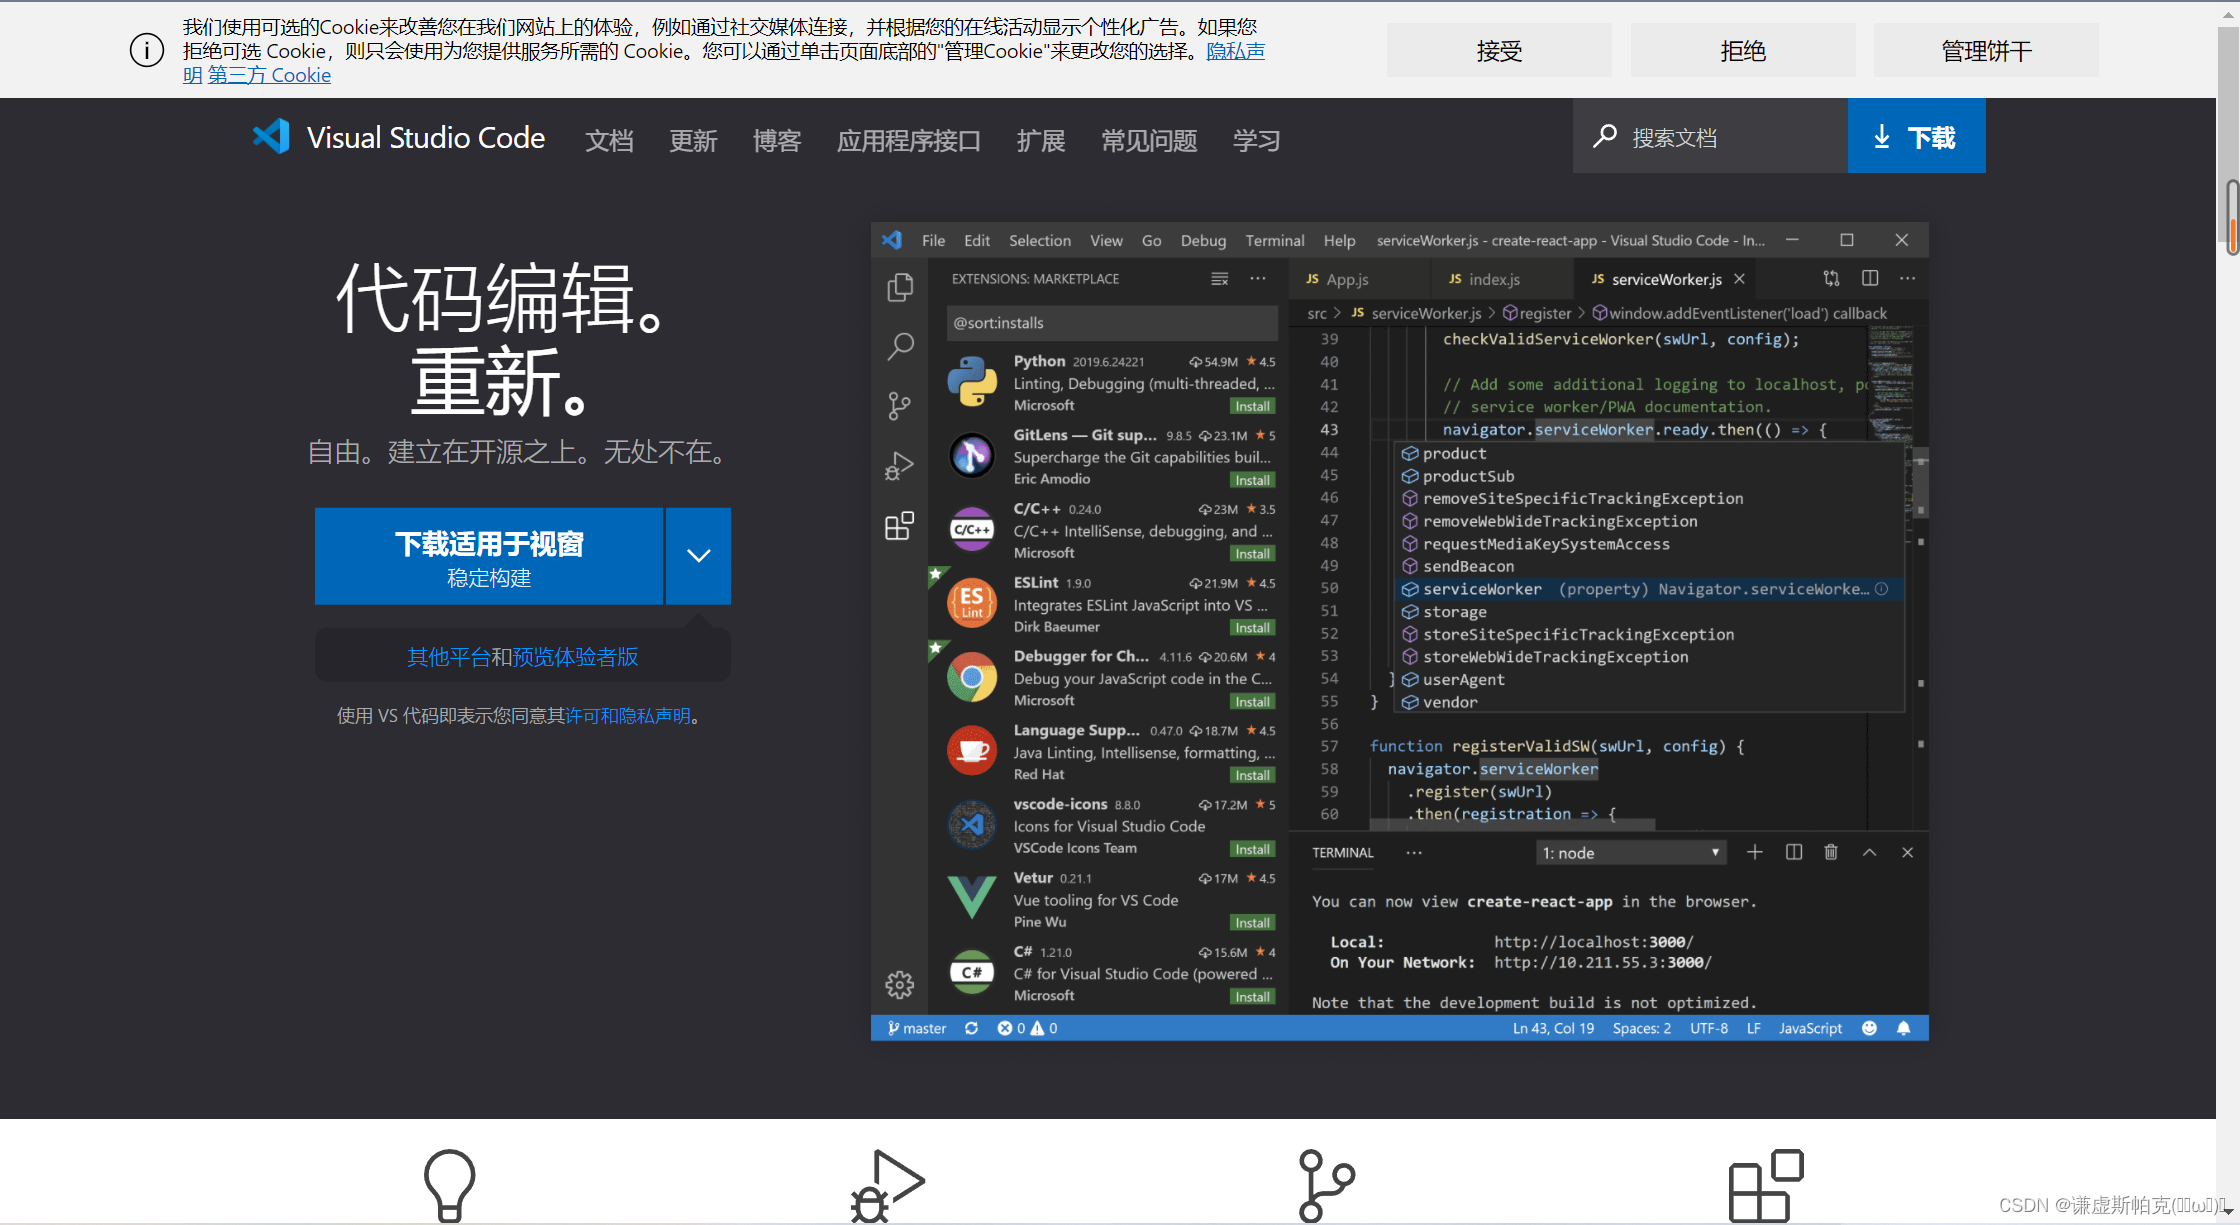Open Run and Debug icon in activity bar
2240x1225 pixels.
[900, 465]
